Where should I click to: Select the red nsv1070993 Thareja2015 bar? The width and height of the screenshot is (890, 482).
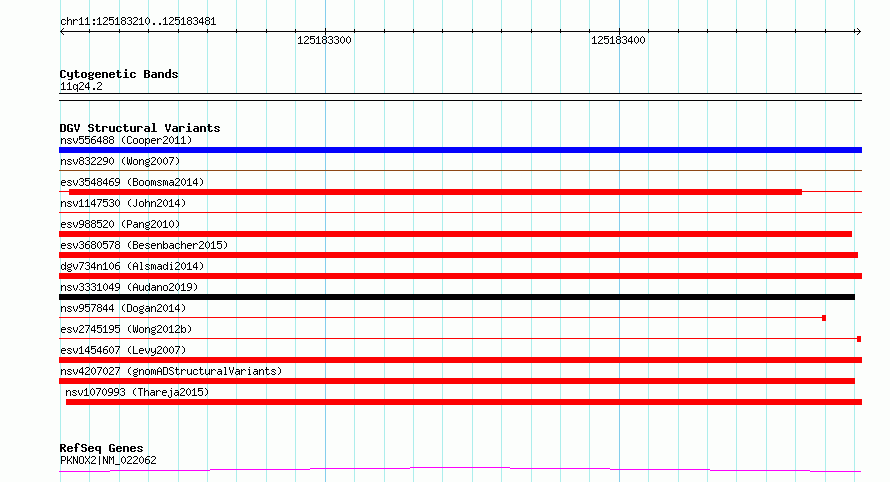464,402
